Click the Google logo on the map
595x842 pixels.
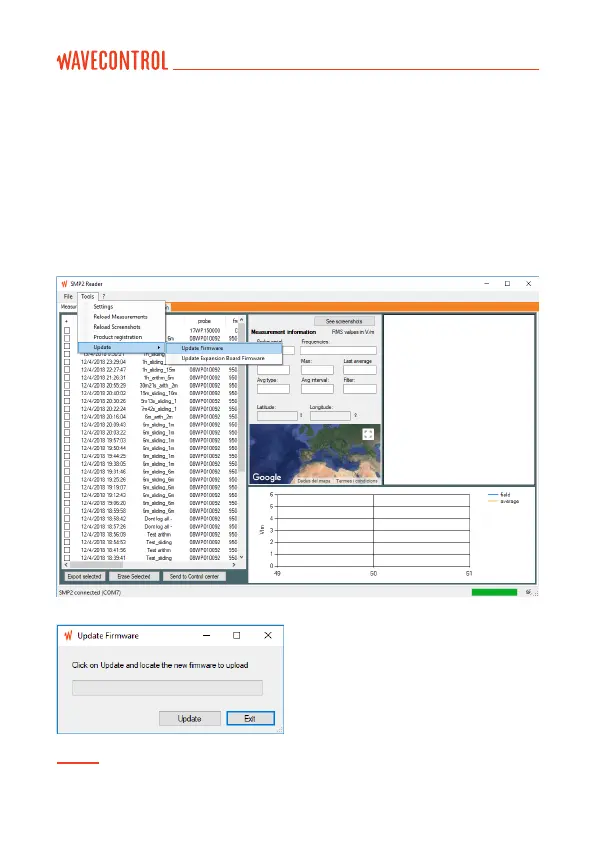coord(267,477)
